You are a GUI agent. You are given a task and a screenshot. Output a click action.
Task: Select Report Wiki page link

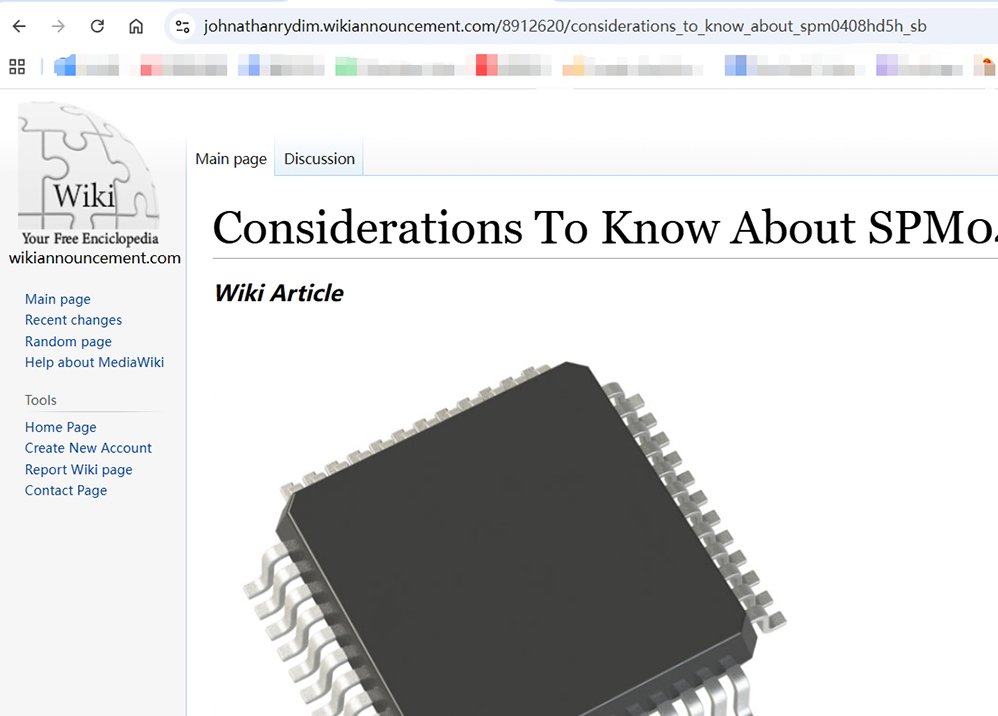pos(78,469)
